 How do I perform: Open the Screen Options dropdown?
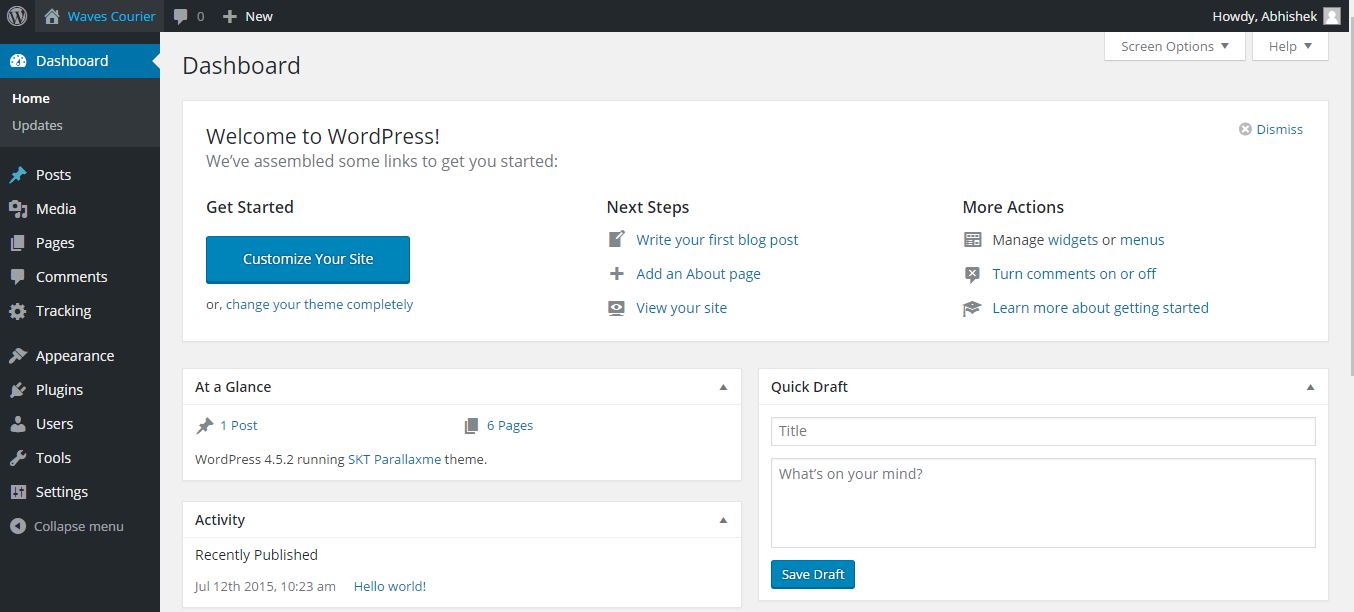pyautogui.click(x=1175, y=46)
